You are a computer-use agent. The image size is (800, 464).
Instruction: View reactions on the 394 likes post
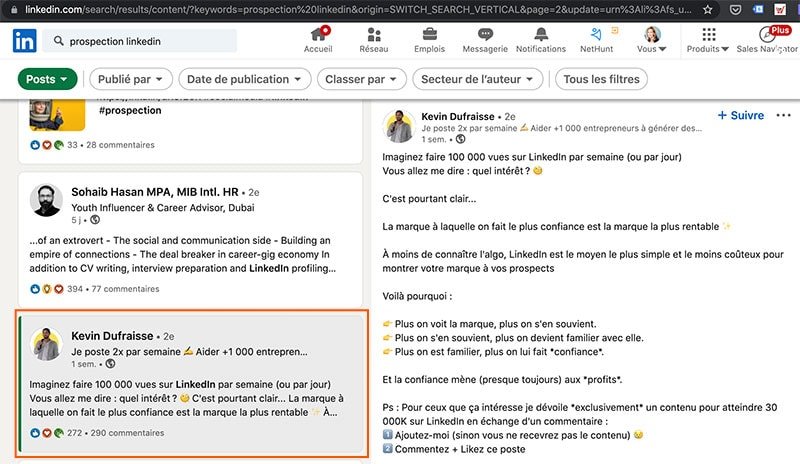click(56, 289)
